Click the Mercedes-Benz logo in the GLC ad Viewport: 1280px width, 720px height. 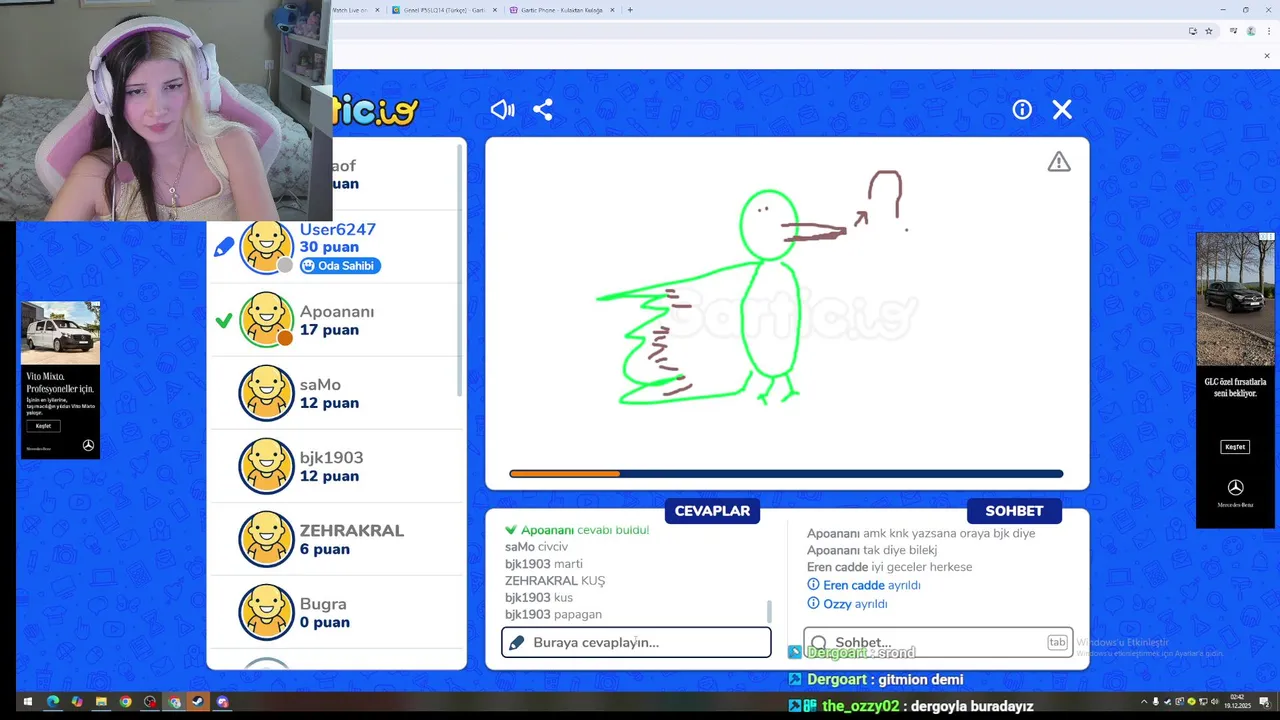(1235, 488)
